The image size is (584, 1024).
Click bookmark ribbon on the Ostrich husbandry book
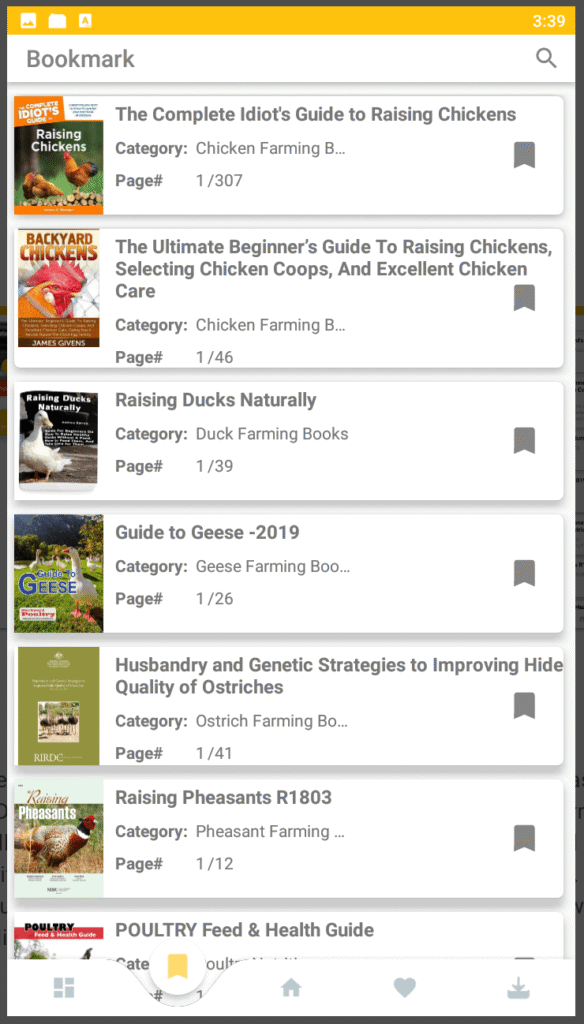(524, 705)
